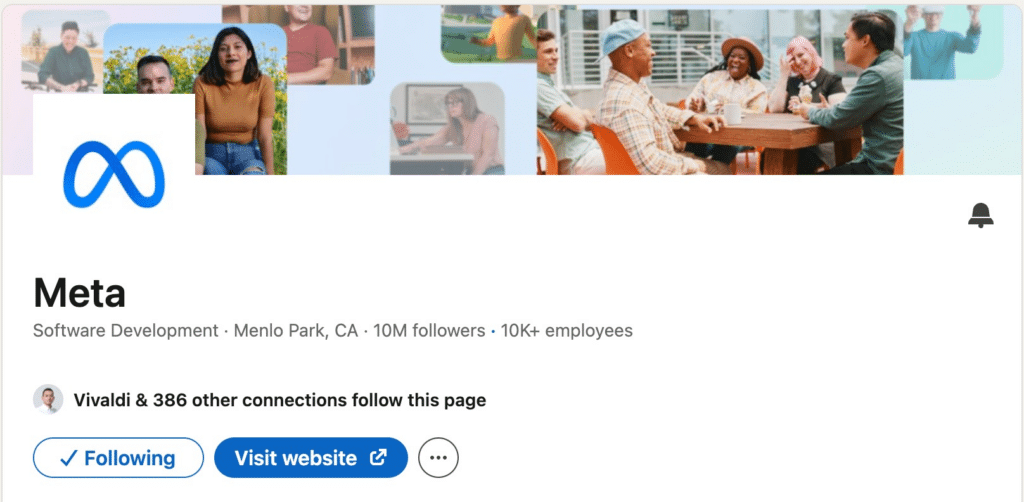The image size is (1024, 502).
Task: Click the notification bell icon
Action: point(980,215)
